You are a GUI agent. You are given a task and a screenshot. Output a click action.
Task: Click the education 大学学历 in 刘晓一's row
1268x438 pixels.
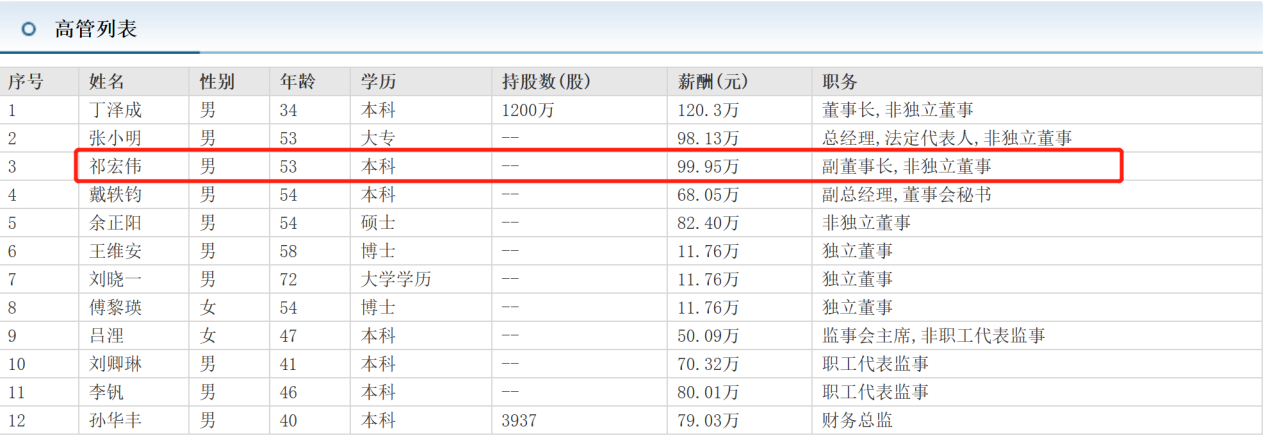tap(396, 278)
